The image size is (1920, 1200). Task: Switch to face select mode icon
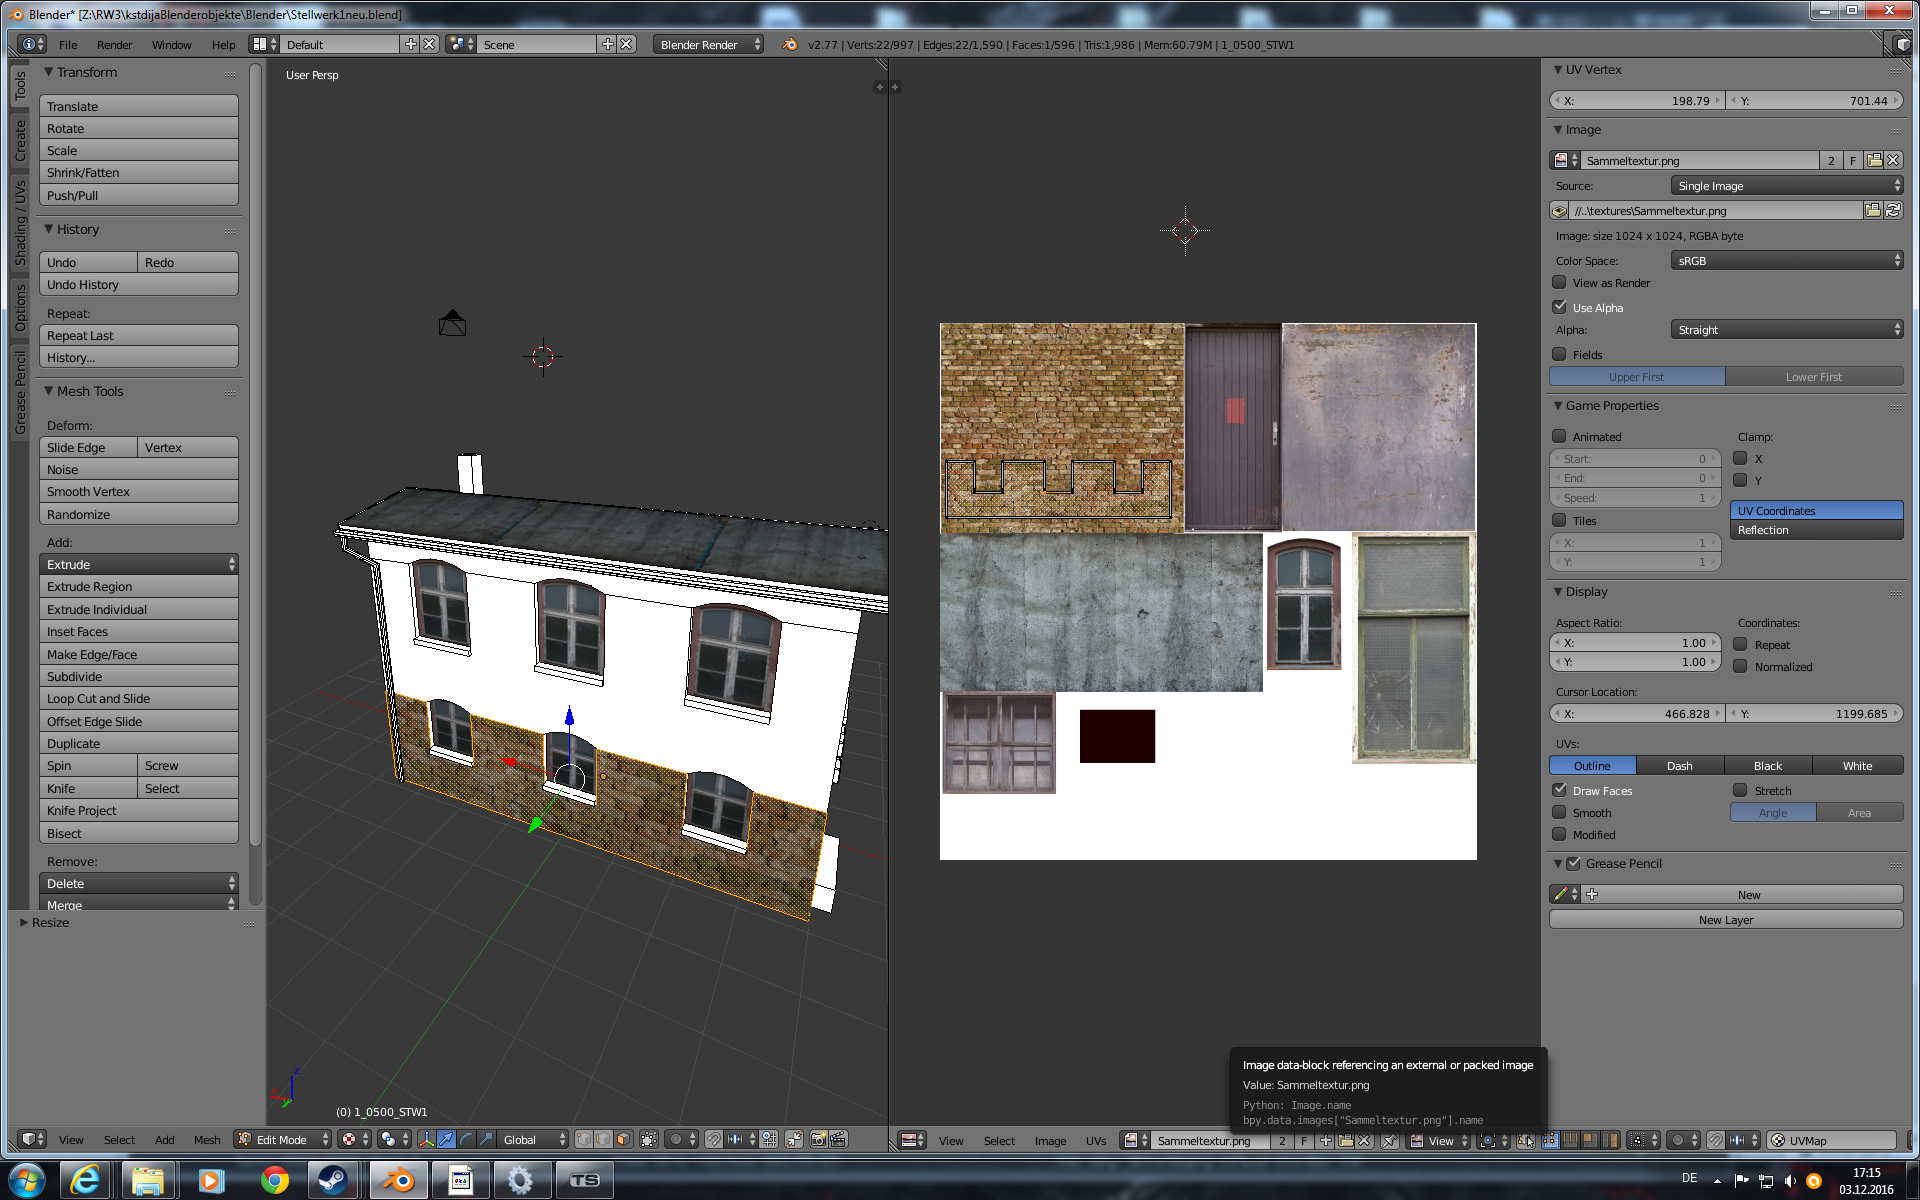coord(624,1139)
